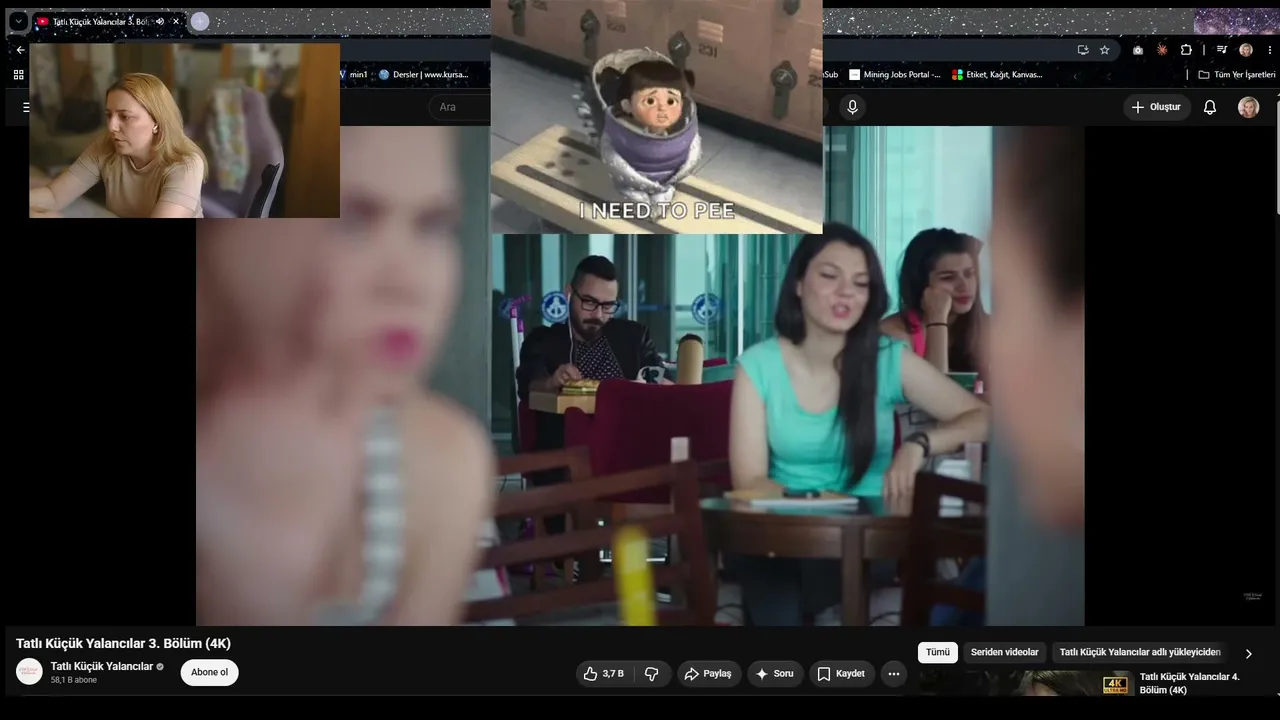Open a new browser tab

pos(200,21)
